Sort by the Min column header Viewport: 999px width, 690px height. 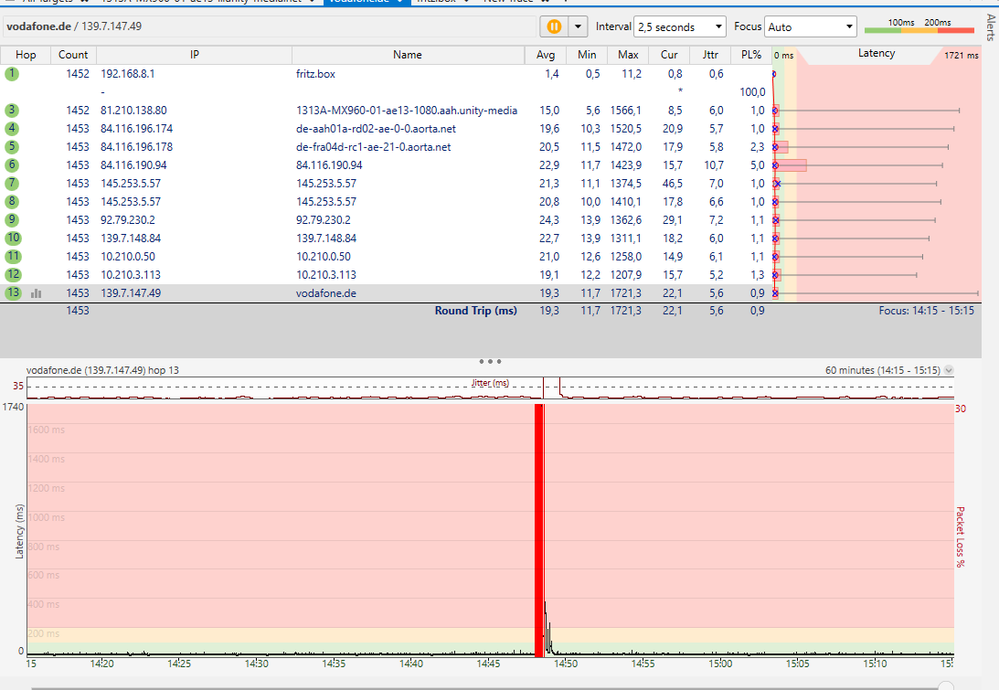[x=587, y=55]
